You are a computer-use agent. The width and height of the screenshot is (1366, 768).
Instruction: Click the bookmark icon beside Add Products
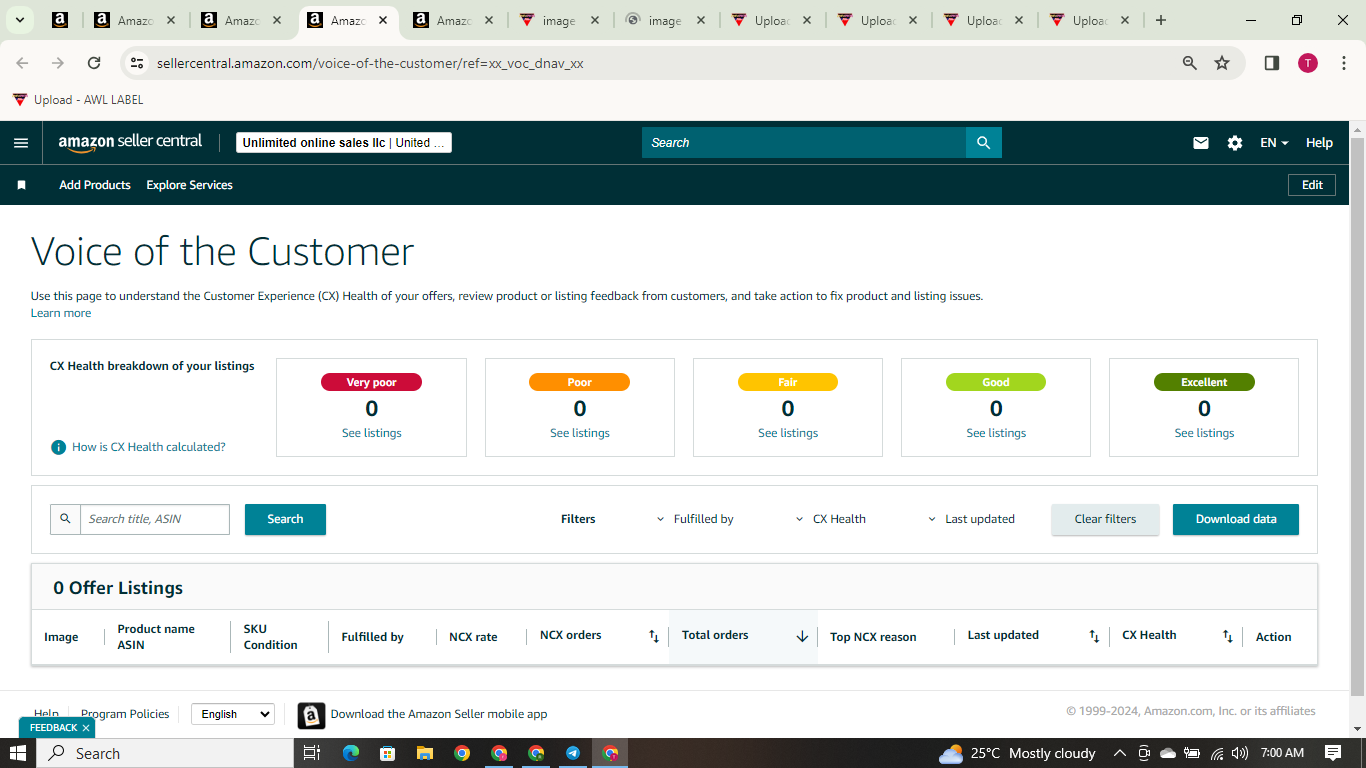pos(21,185)
